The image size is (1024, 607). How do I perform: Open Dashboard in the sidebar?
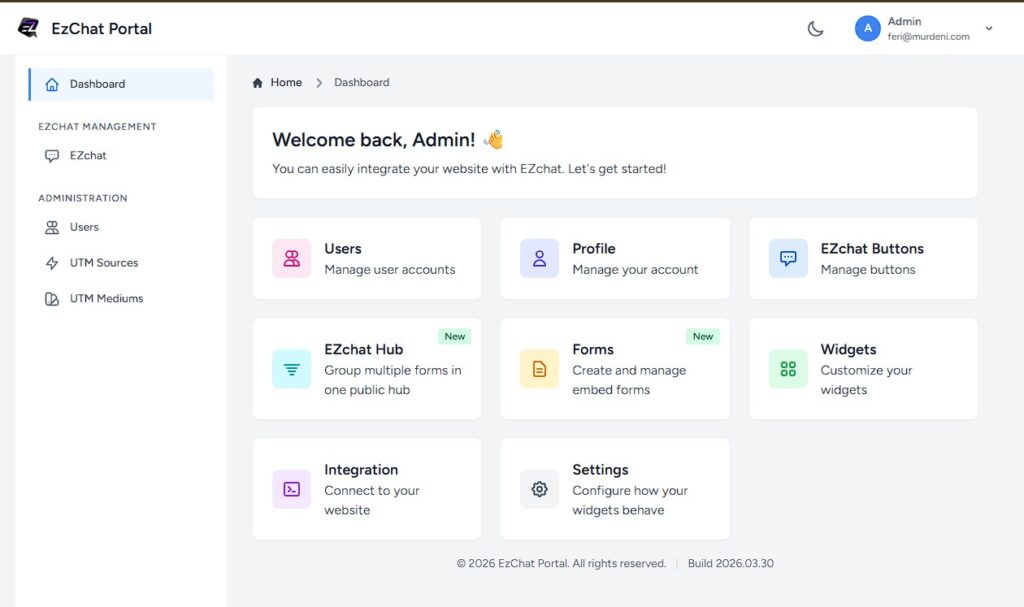click(x=97, y=84)
